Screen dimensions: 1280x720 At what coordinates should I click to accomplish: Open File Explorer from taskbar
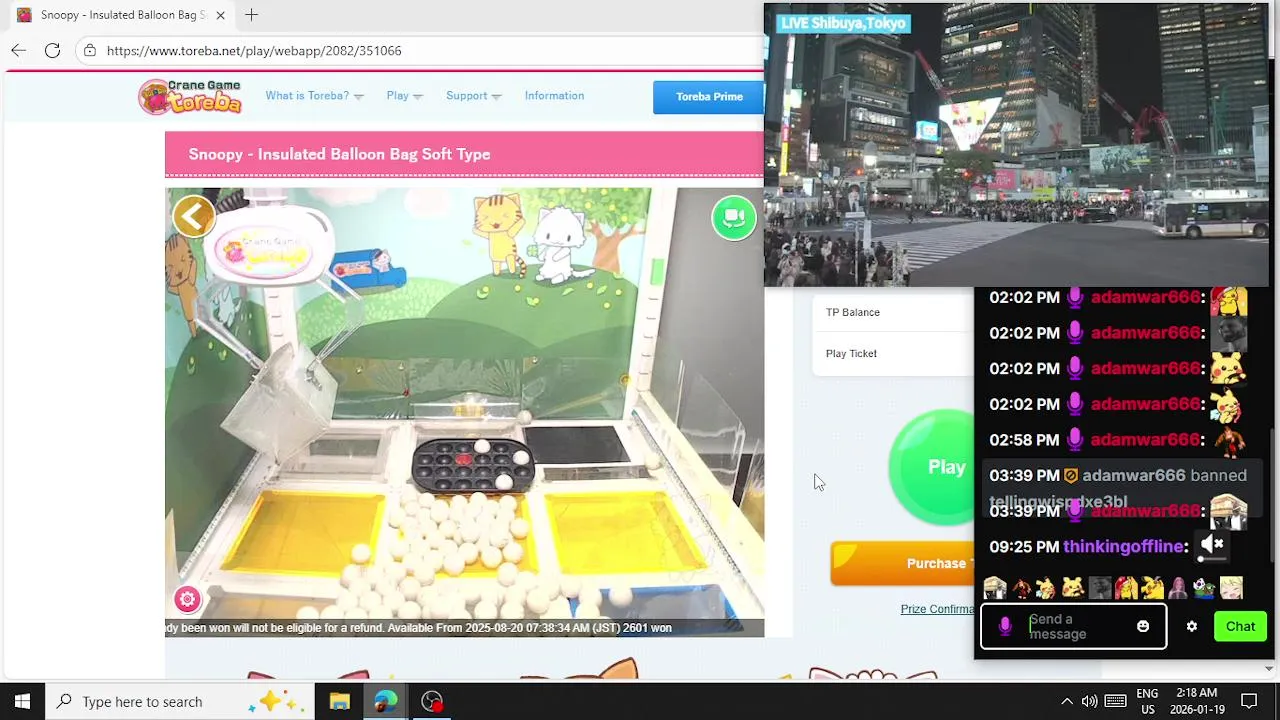(x=339, y=701)
